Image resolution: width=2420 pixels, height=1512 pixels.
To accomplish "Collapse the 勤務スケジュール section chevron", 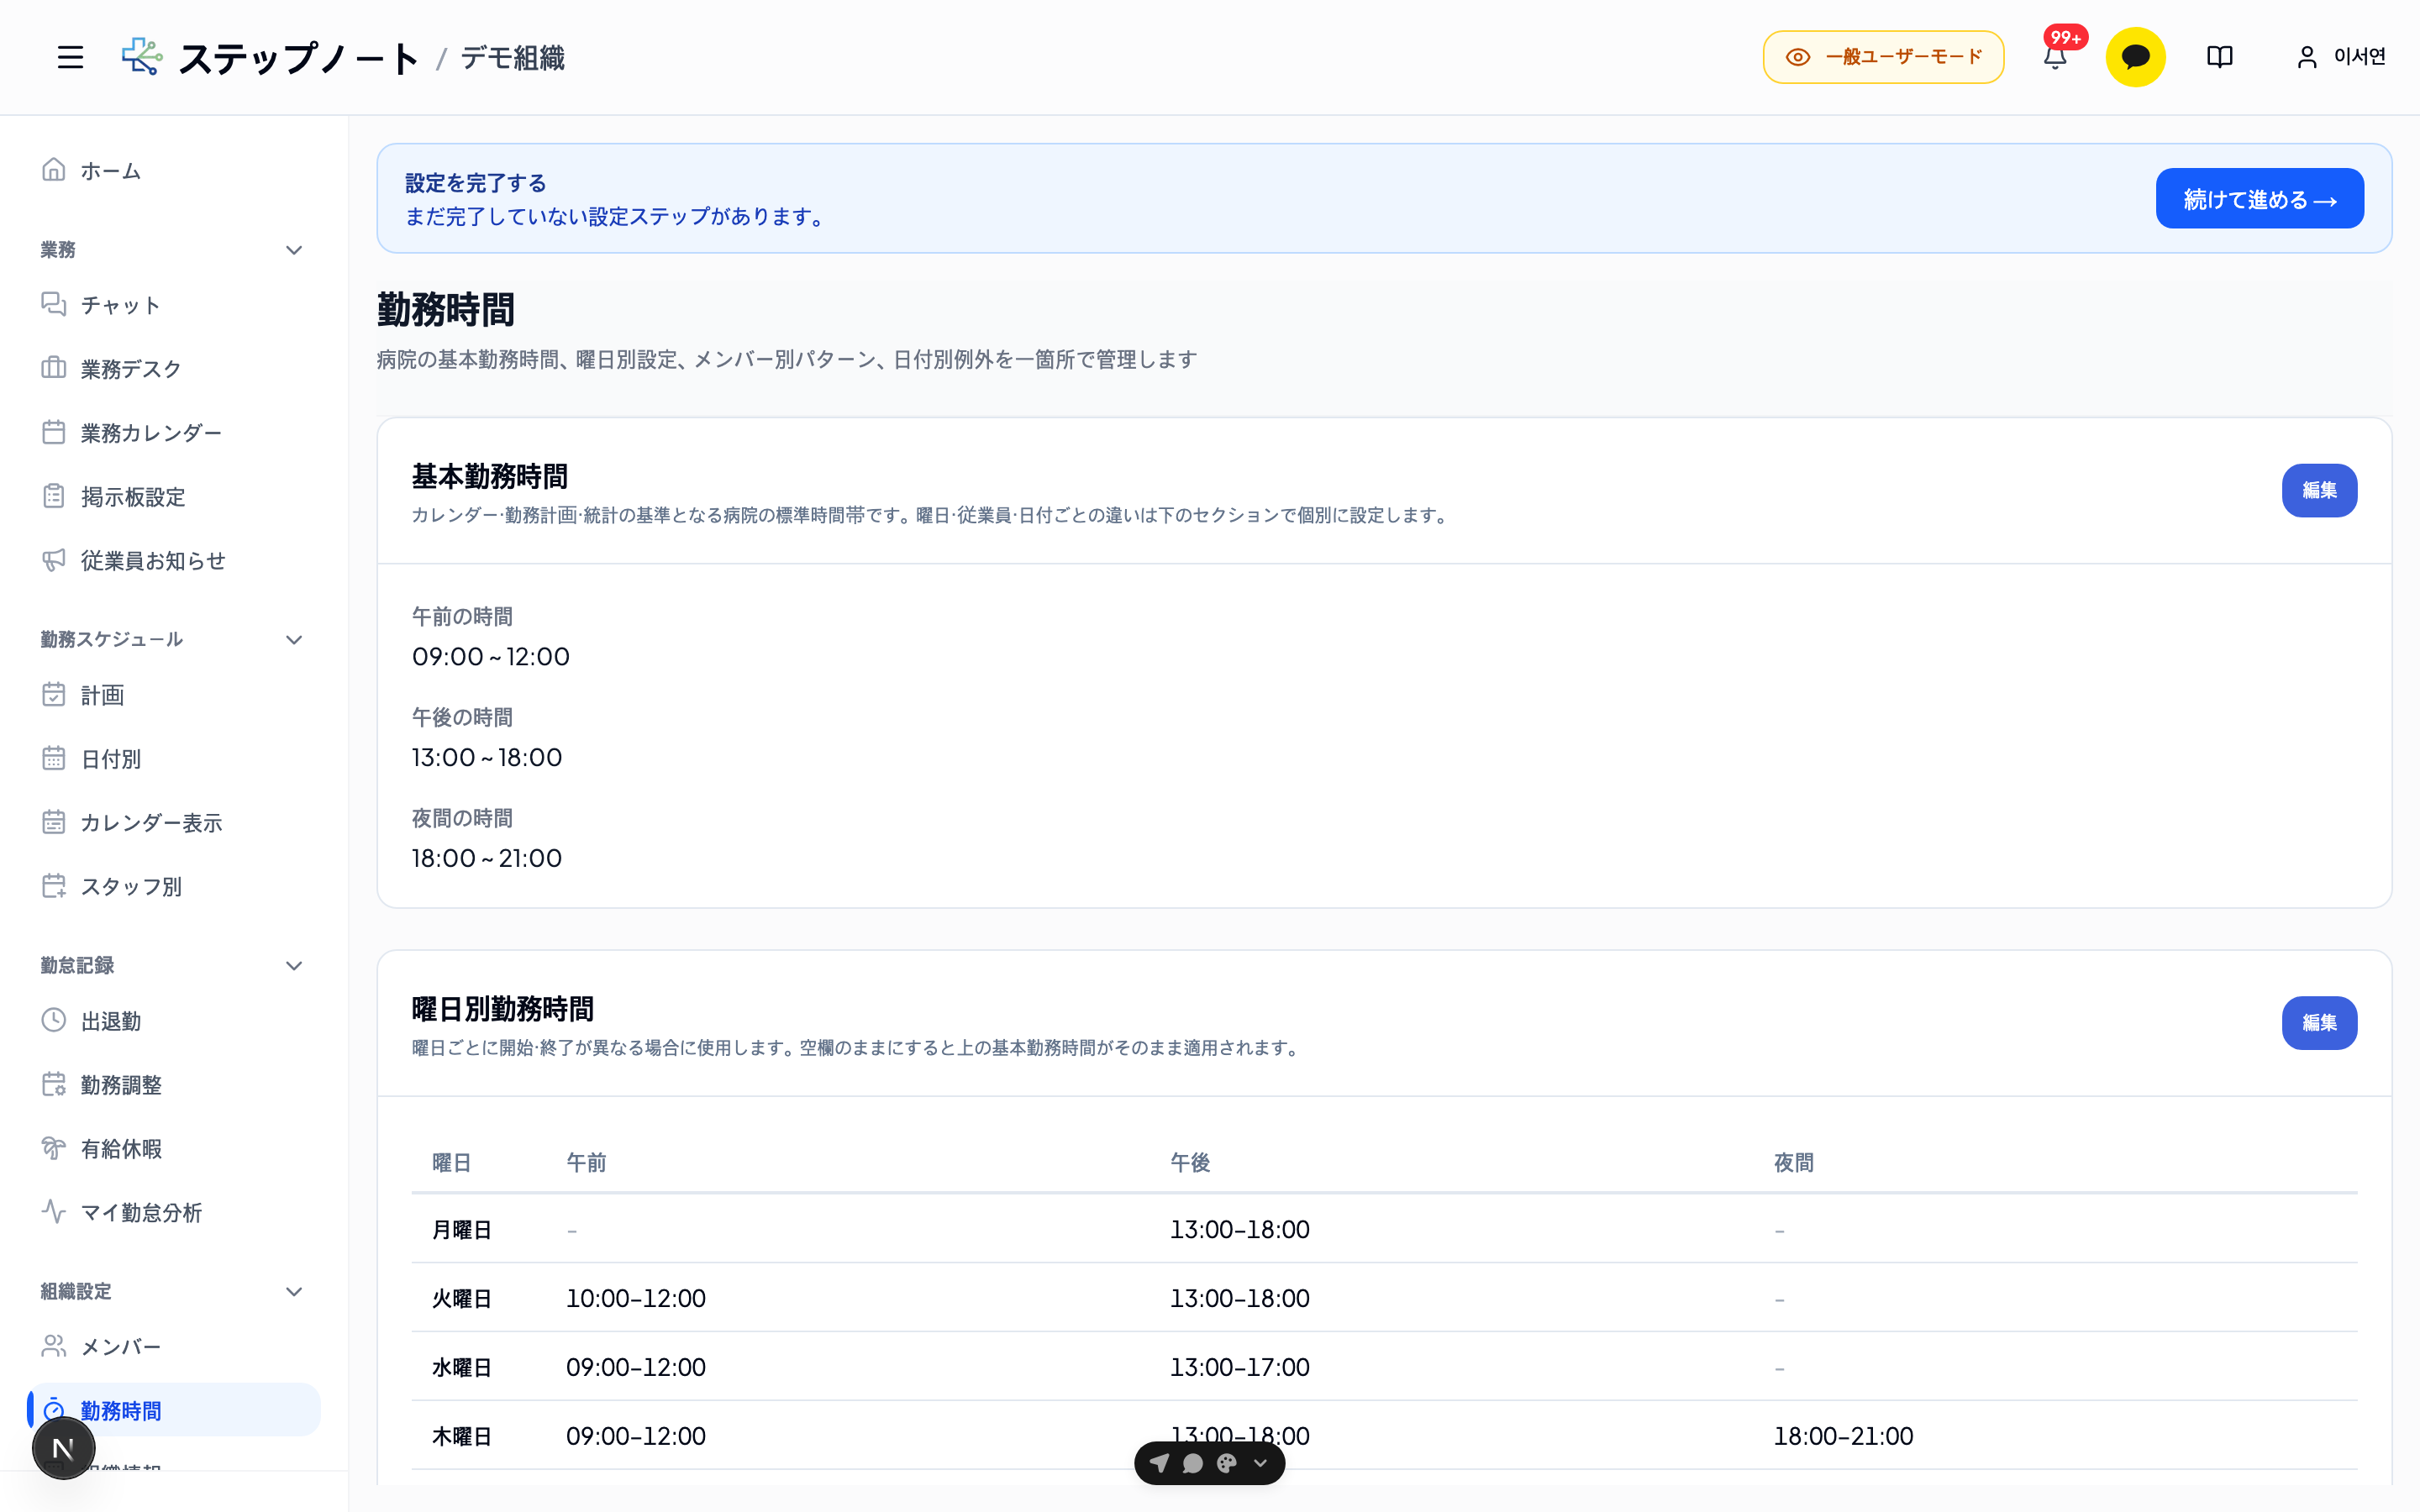I will (x=294, y=640).
